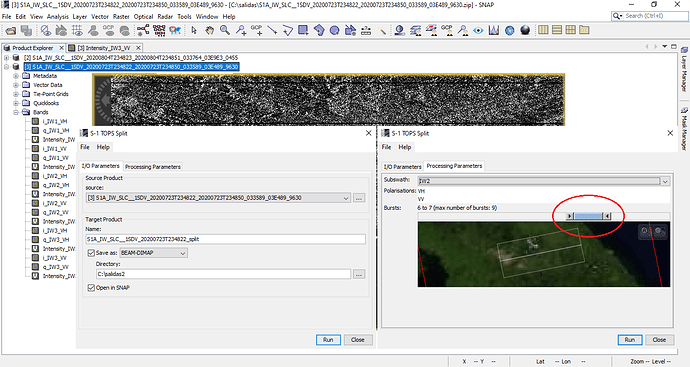The width and height of the screenshot is (690, 367).
Task: Activate the selection arrow tool
Action: (194, 30)
